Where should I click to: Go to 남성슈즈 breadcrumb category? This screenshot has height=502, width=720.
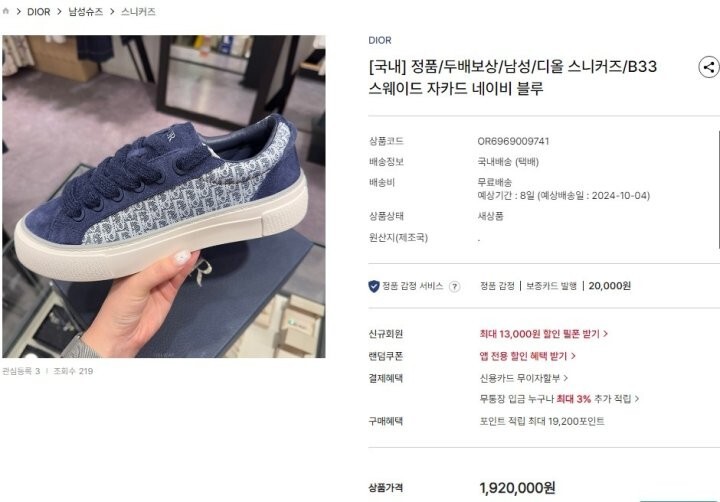85,12
